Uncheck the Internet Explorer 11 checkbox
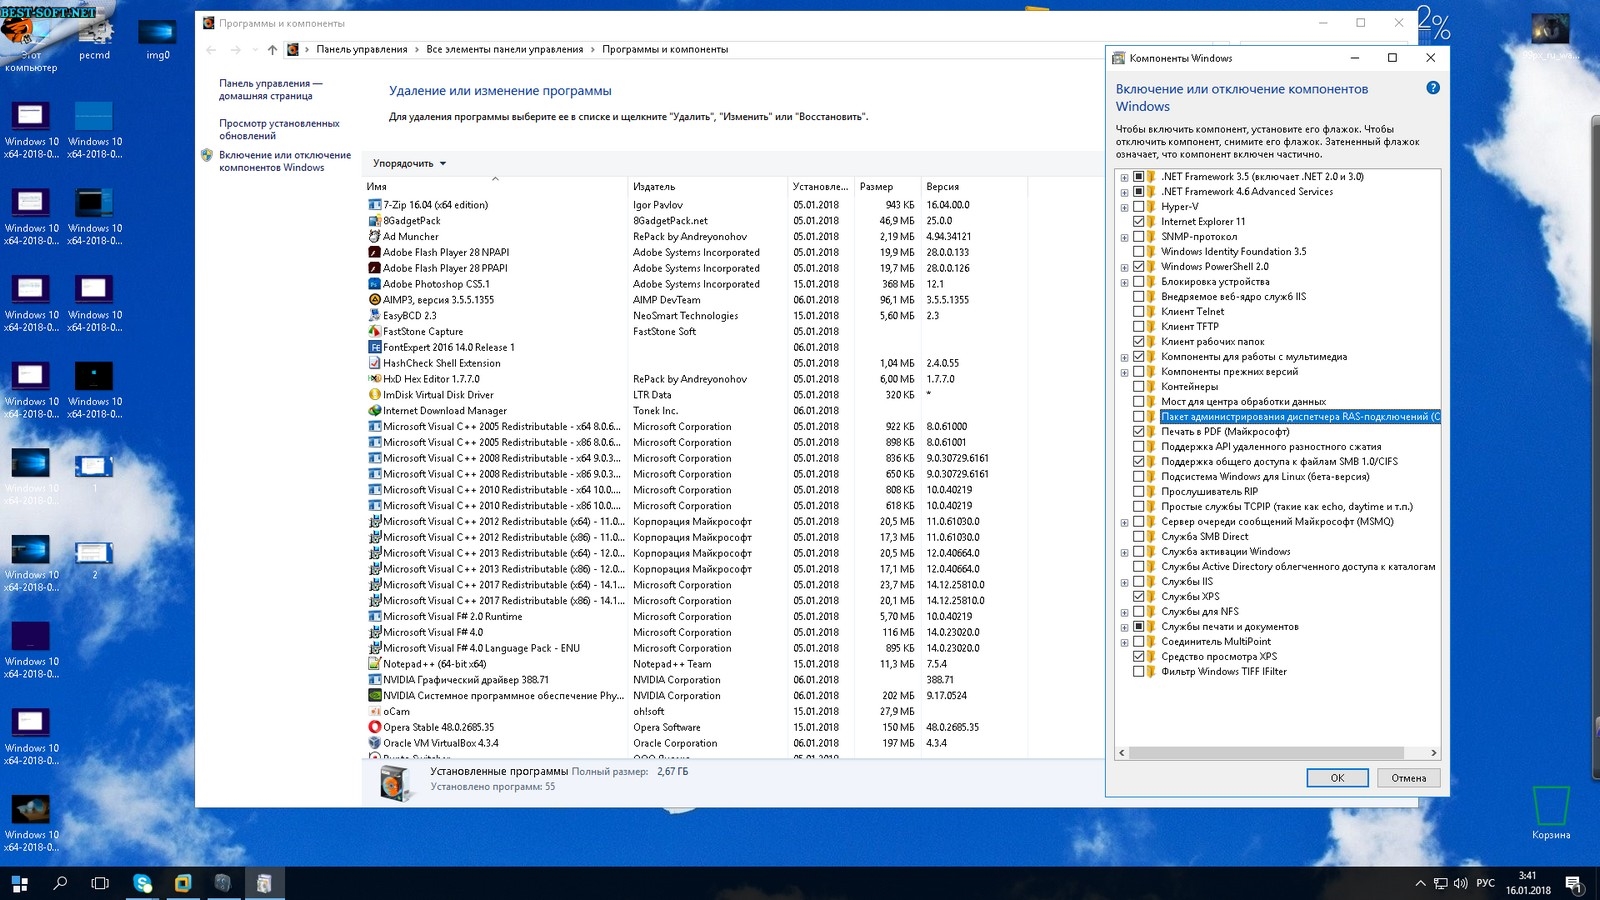Screen dimensions: 1600x900 tap(1138, 222)
